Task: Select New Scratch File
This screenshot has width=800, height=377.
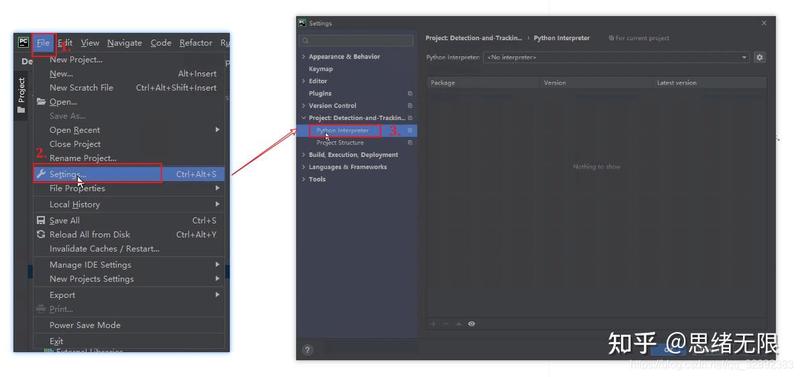Action: pyautogui.click(x=81, y=88)
